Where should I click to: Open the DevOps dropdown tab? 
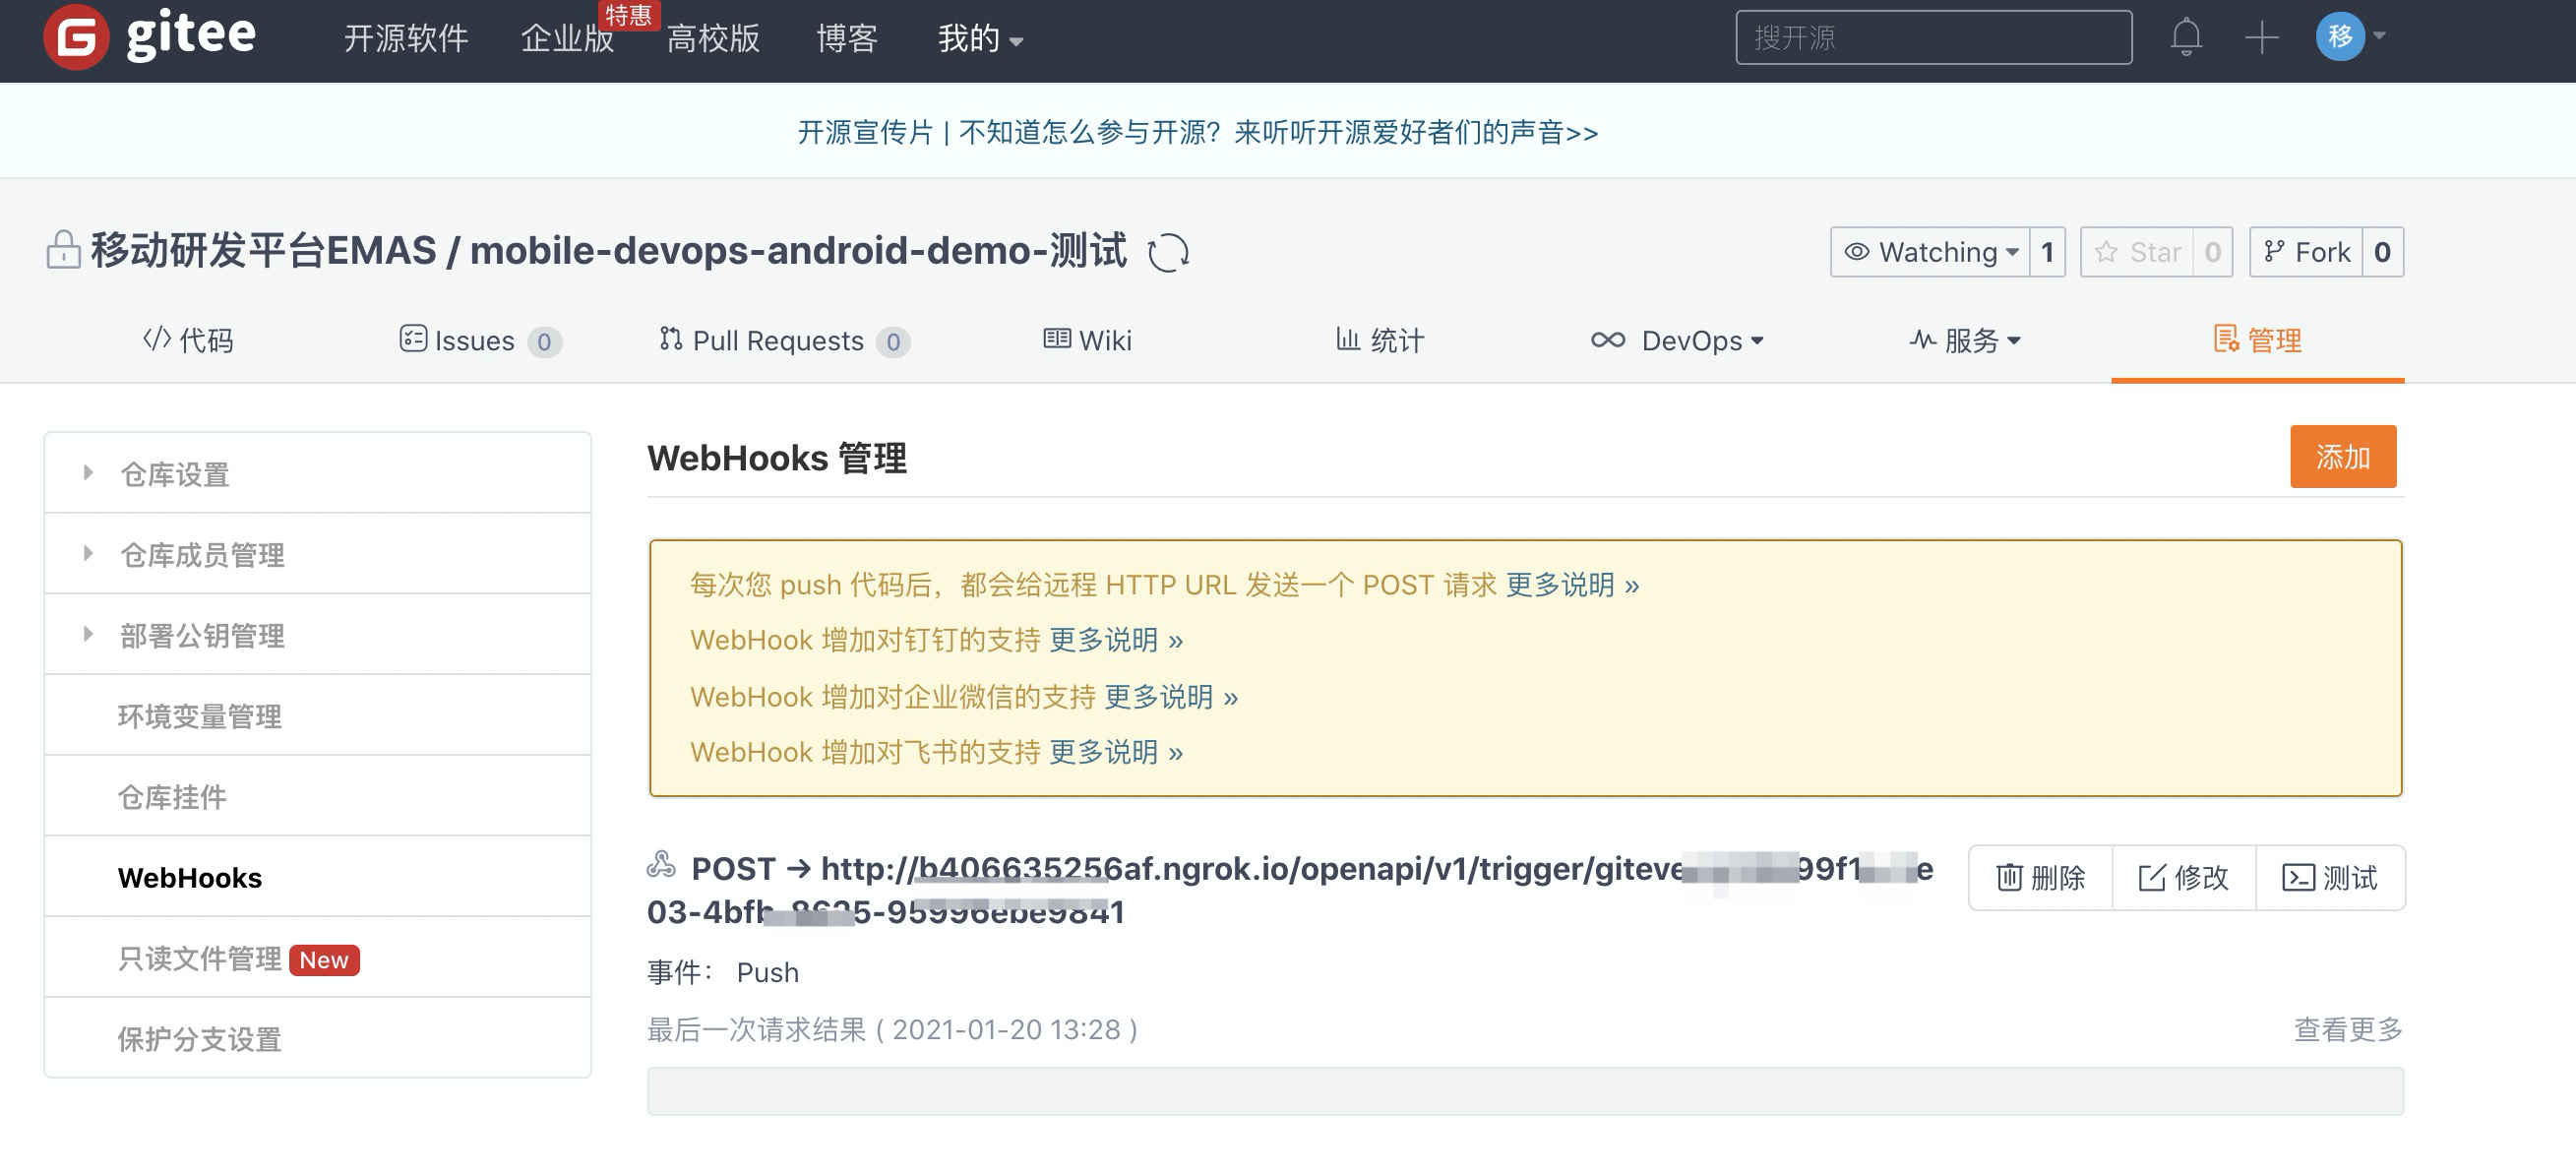pyautogui.click(x=1678, y=341)
